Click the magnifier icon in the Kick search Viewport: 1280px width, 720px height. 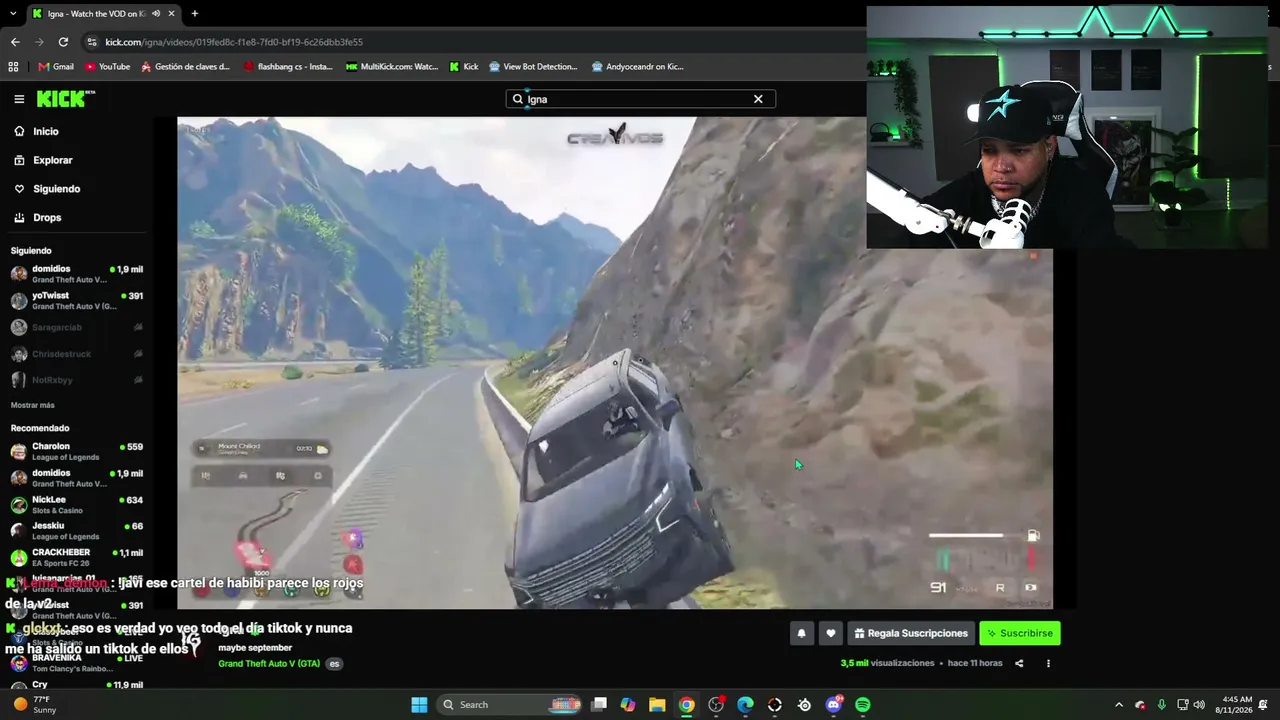(x=518, y=99)
